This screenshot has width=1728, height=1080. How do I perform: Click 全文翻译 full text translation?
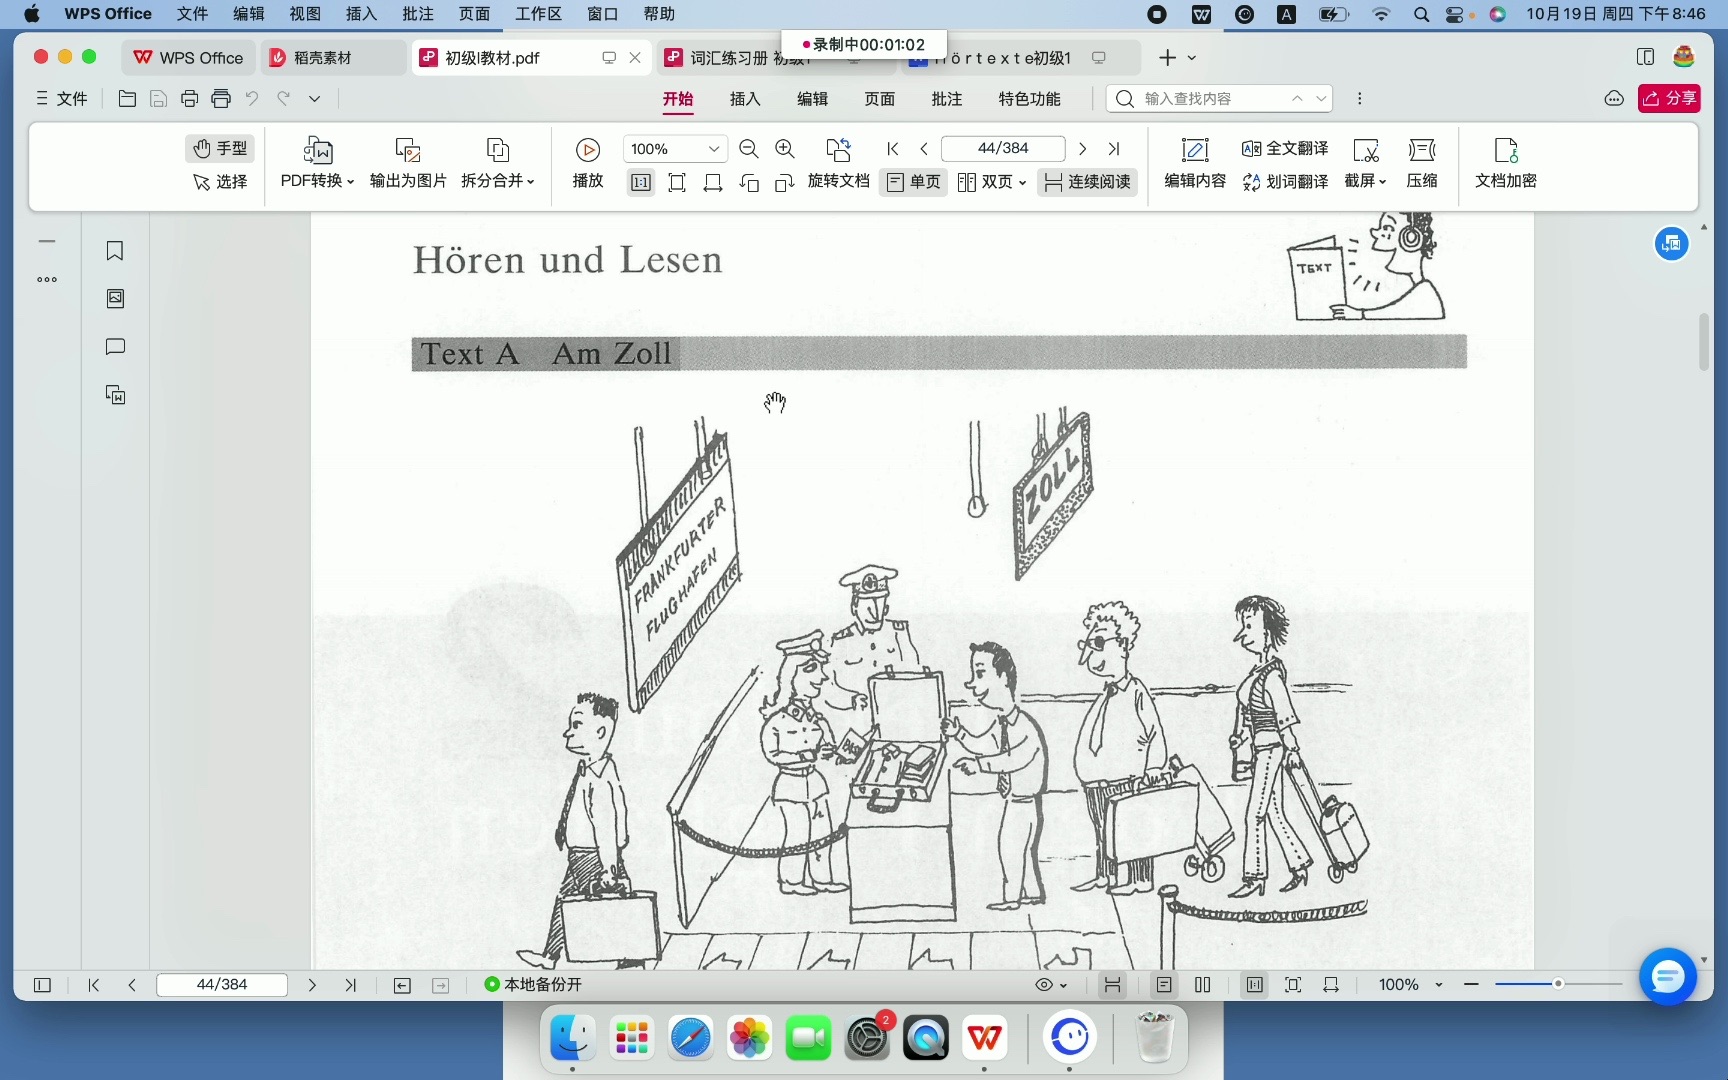1285,148
